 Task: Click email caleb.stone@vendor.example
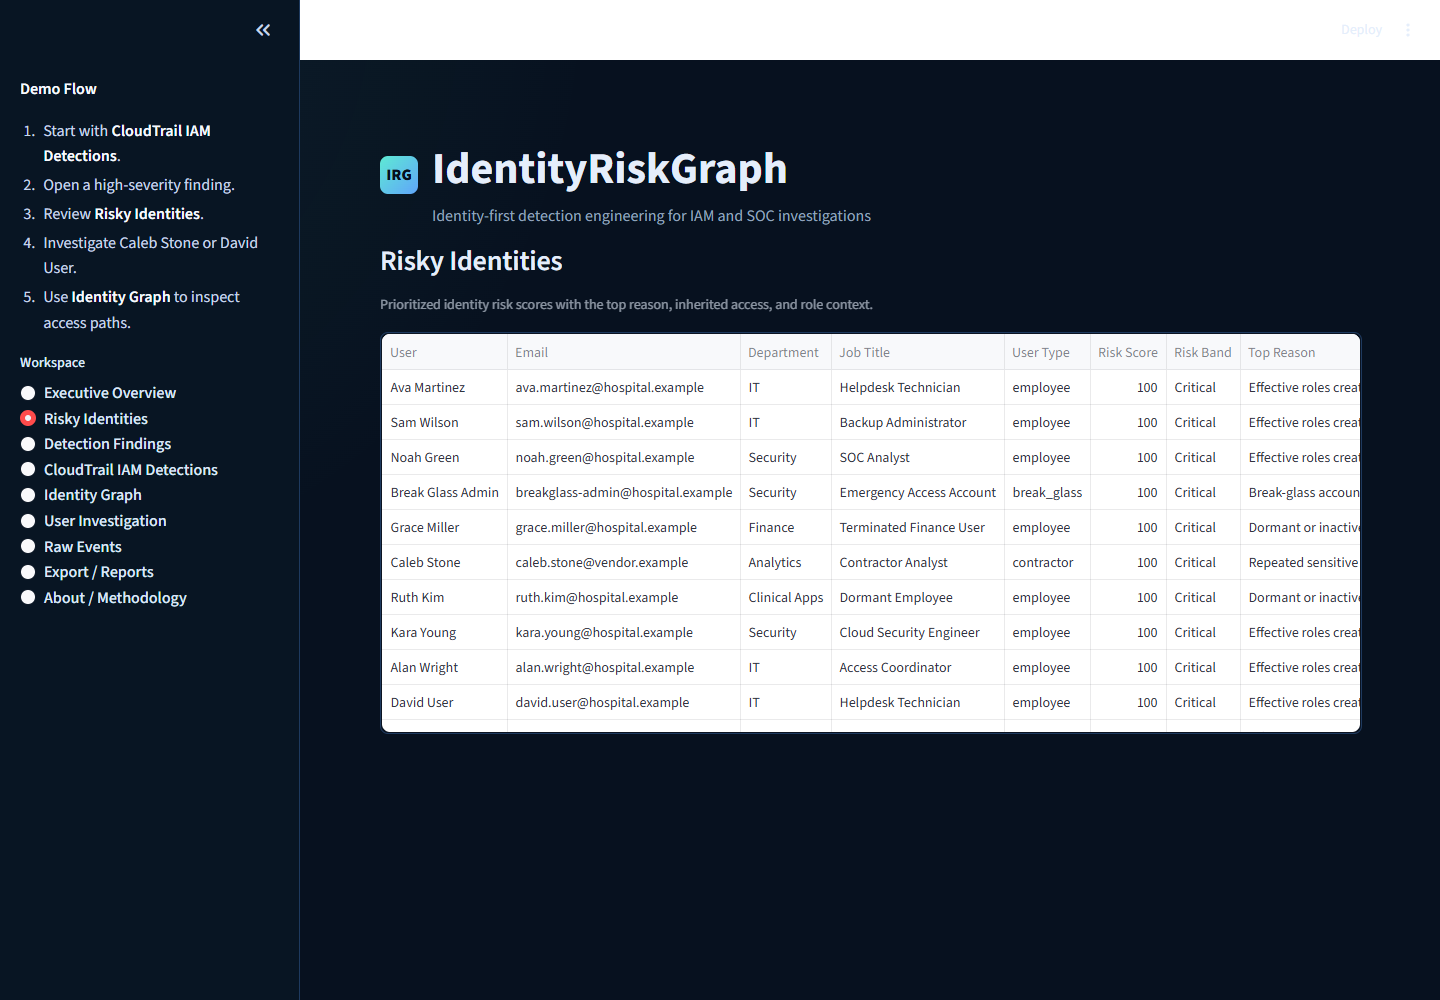[x=624, y=562]
